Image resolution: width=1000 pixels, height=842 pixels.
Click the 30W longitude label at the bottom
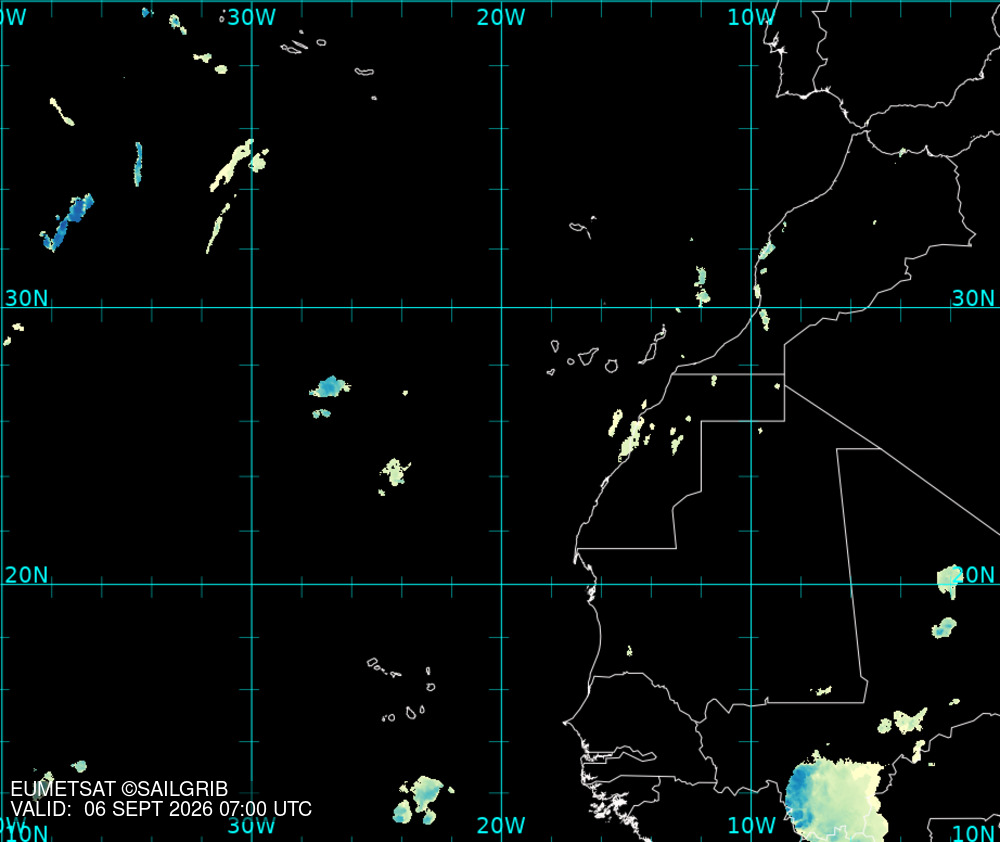click(x=251, y=825)
